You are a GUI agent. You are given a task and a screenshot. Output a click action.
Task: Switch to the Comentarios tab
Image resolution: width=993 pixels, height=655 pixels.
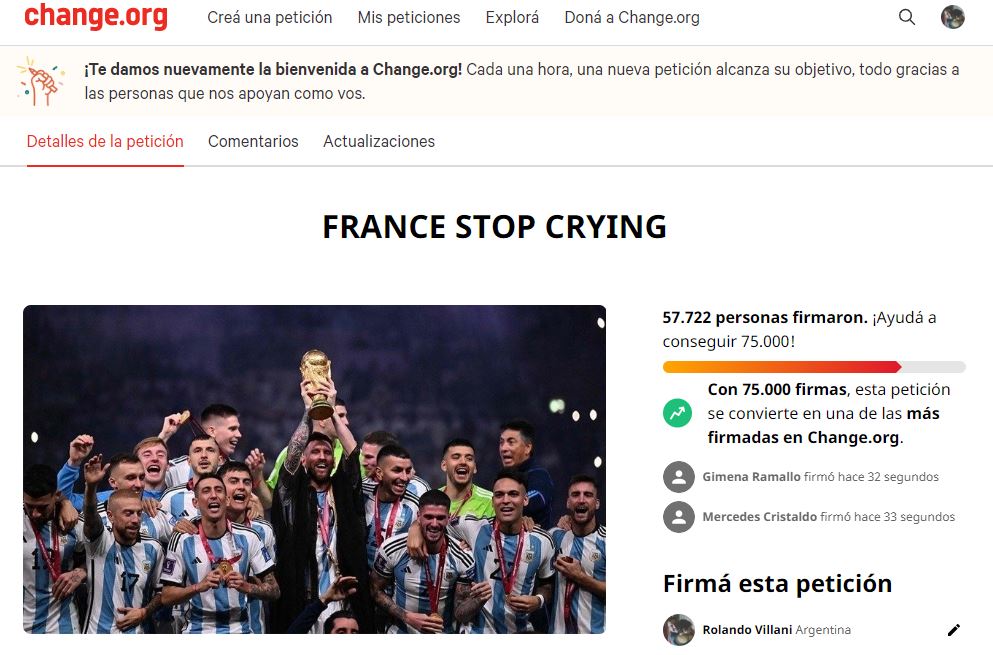pyautogui.click(x=253, y=141)
